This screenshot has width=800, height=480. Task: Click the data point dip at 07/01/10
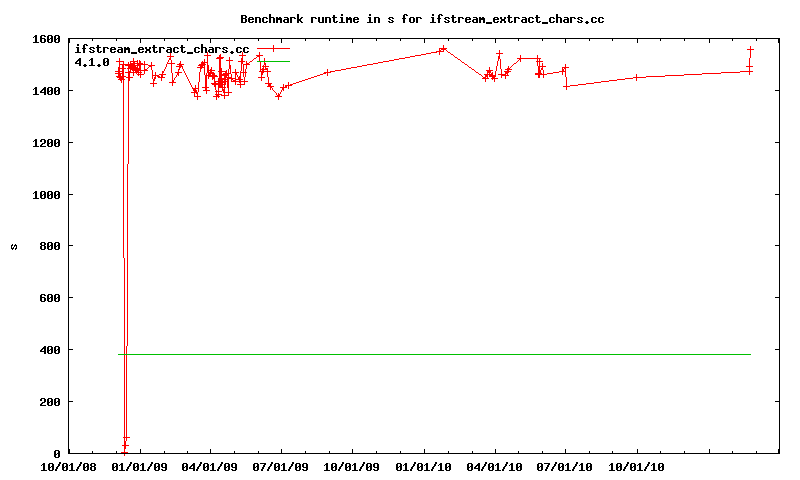click(566, 86)
